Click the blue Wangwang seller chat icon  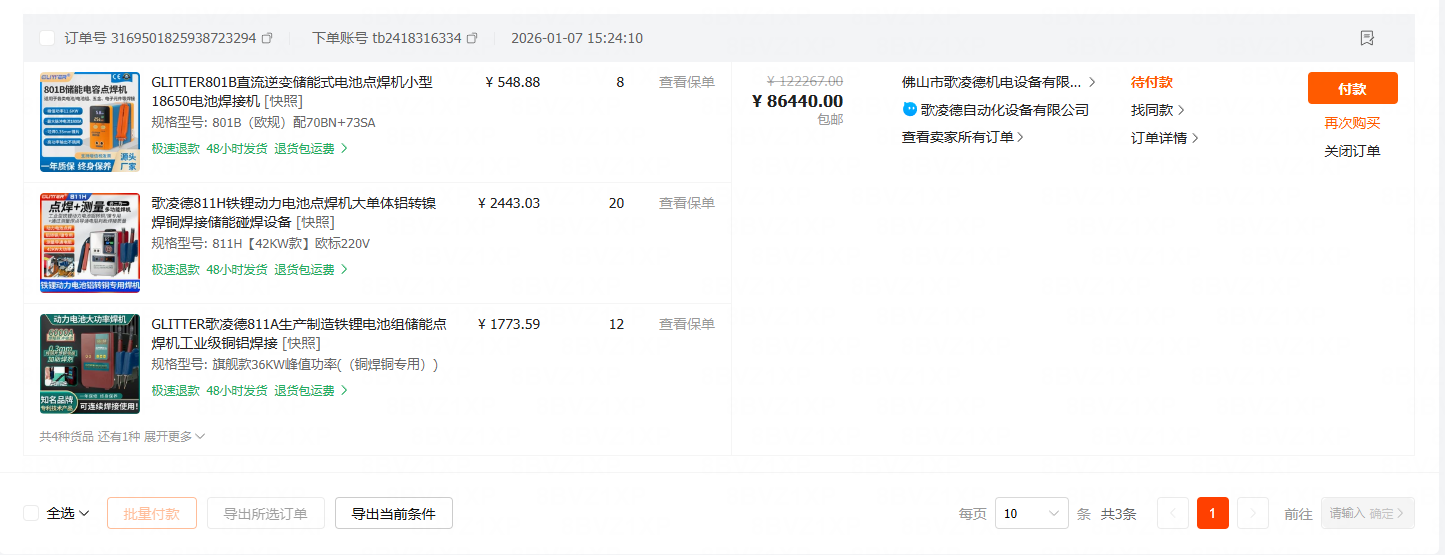[910, 110]
